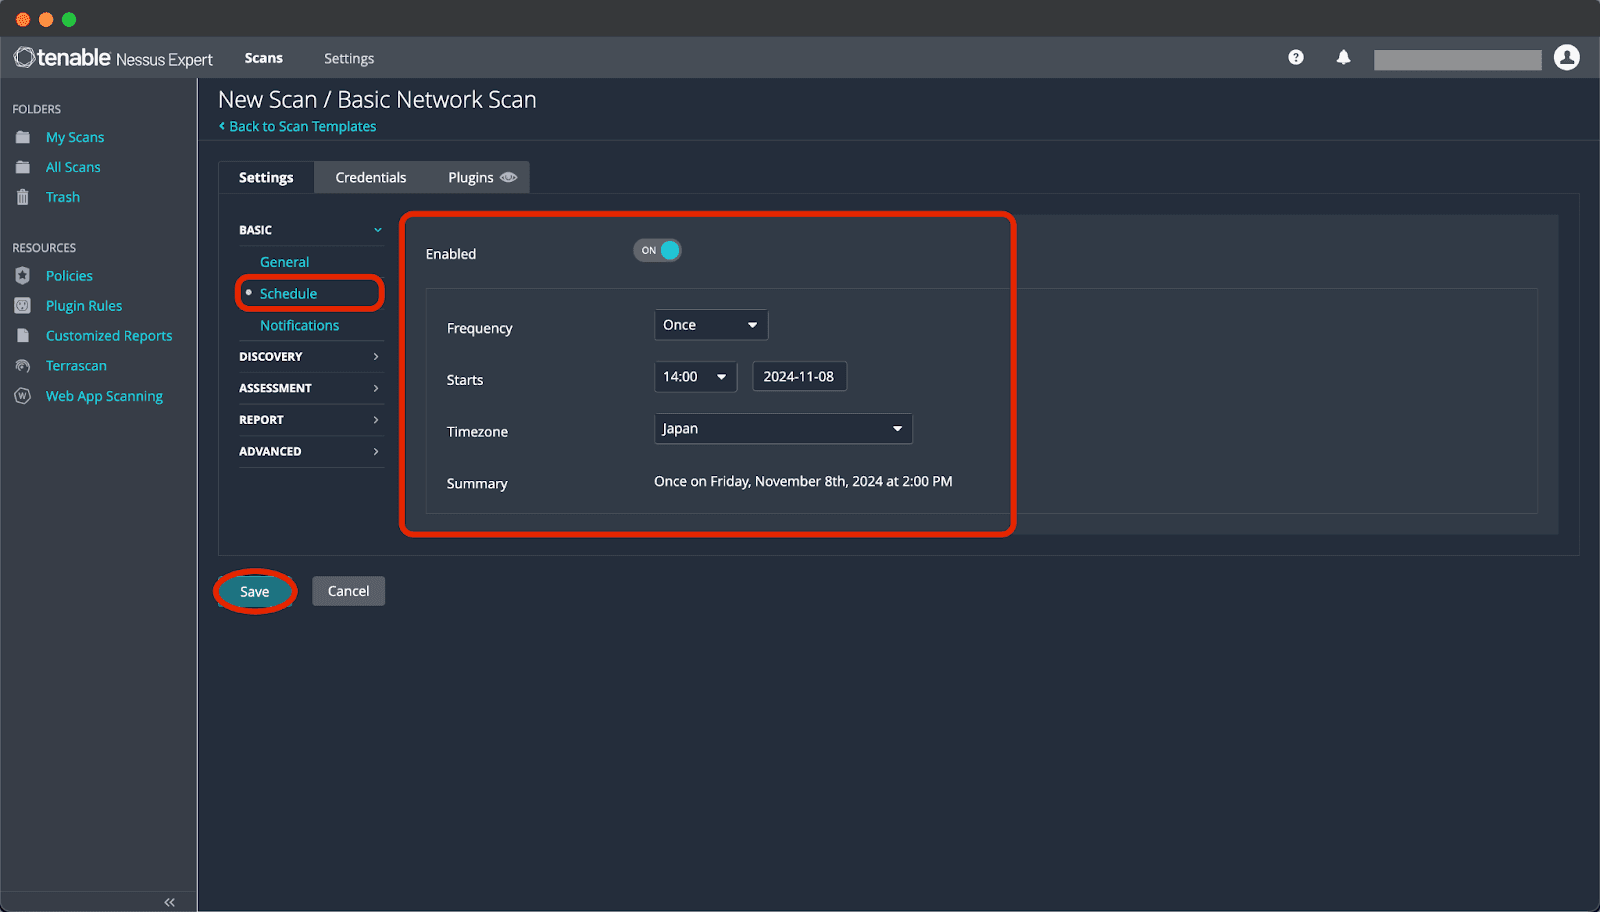Image resolution: width=1600 pixels, height=912 pixels.
Task: Expand the DISCOVERY section
Action: click(310, 357)
